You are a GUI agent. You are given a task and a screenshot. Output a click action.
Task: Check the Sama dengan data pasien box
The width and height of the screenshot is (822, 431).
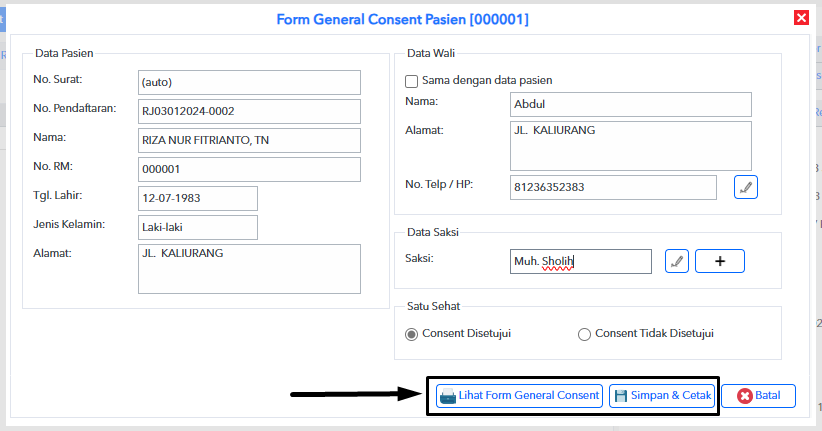pyautogui.click(x=412, y=81)
